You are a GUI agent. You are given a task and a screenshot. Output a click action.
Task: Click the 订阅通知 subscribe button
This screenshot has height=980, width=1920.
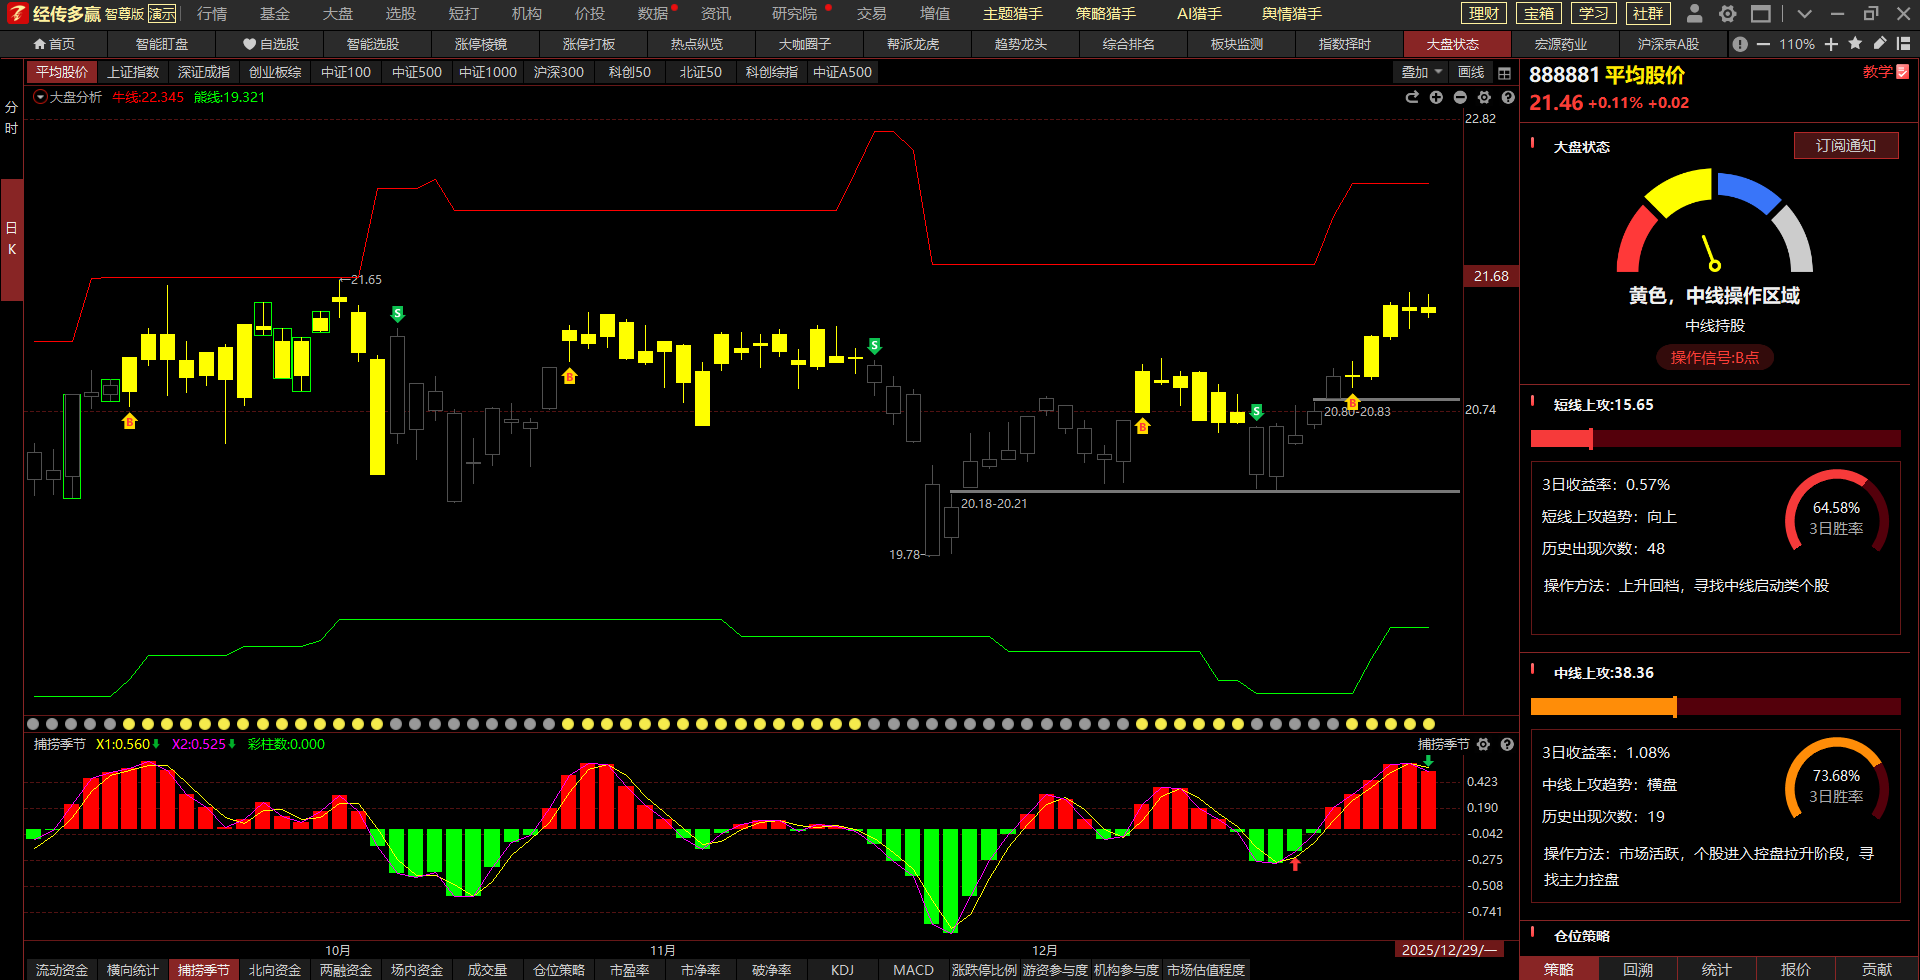click(1845, 146)
